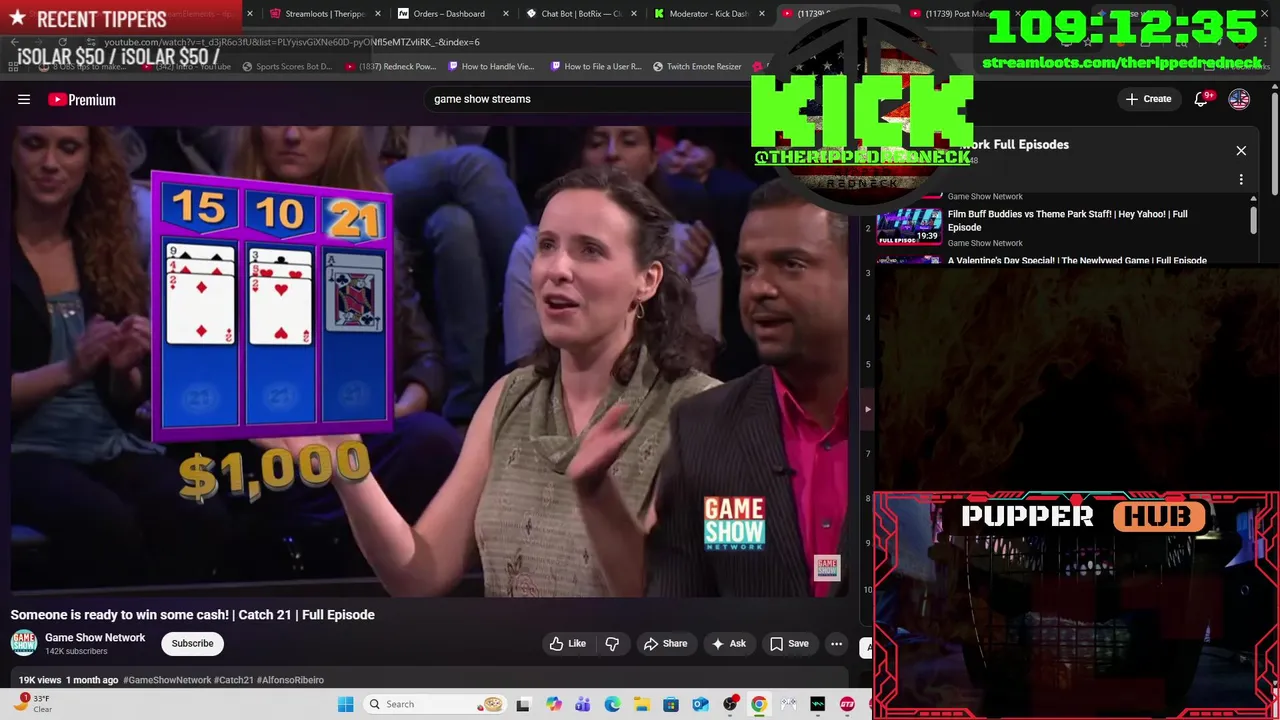Click the Ask button under video
This screenshot has height=720, width=1280.
point(728,644)
